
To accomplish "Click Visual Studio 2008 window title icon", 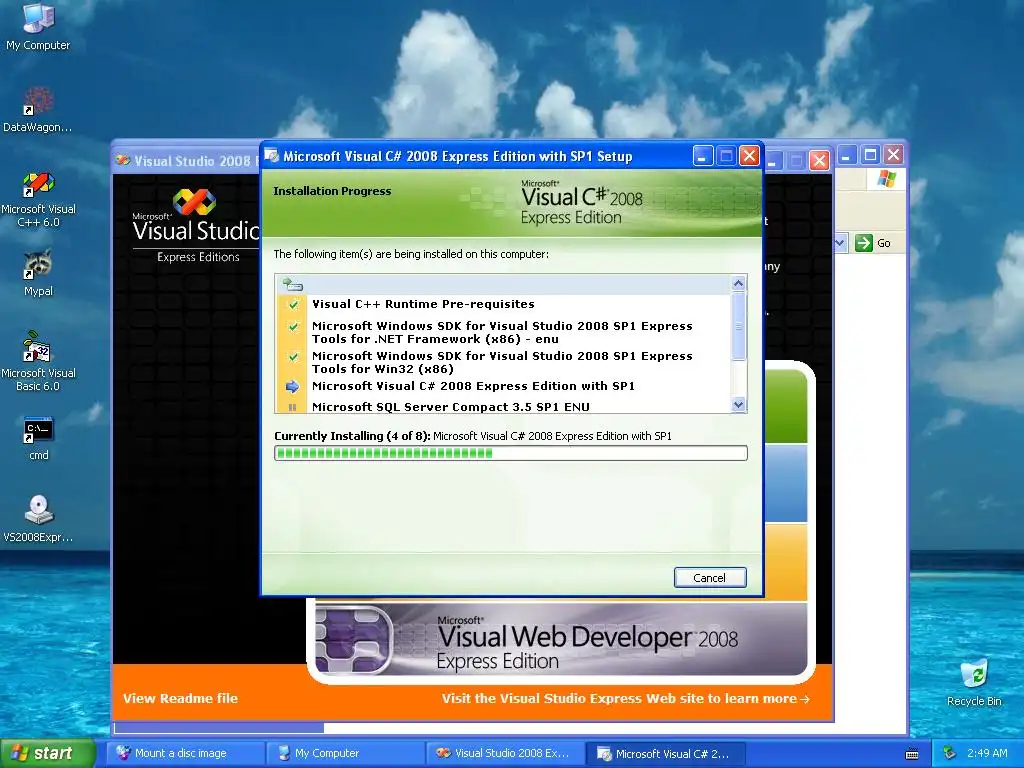I will pyautogui.click(x=123, y=160).
